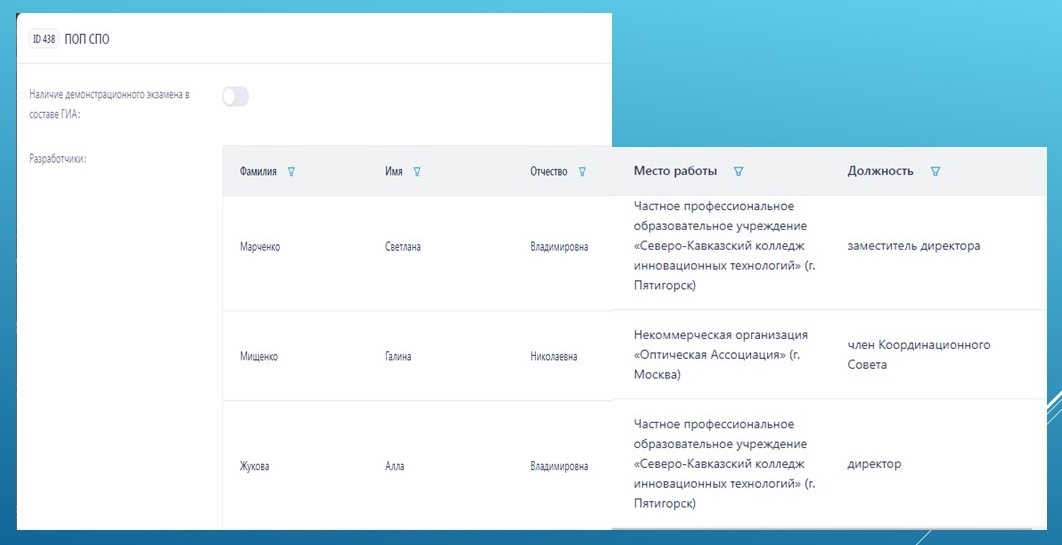Click the Разработчики label
Viewport: 1062px width, 545px height.
pyautogui.click(x=58, y=160)
